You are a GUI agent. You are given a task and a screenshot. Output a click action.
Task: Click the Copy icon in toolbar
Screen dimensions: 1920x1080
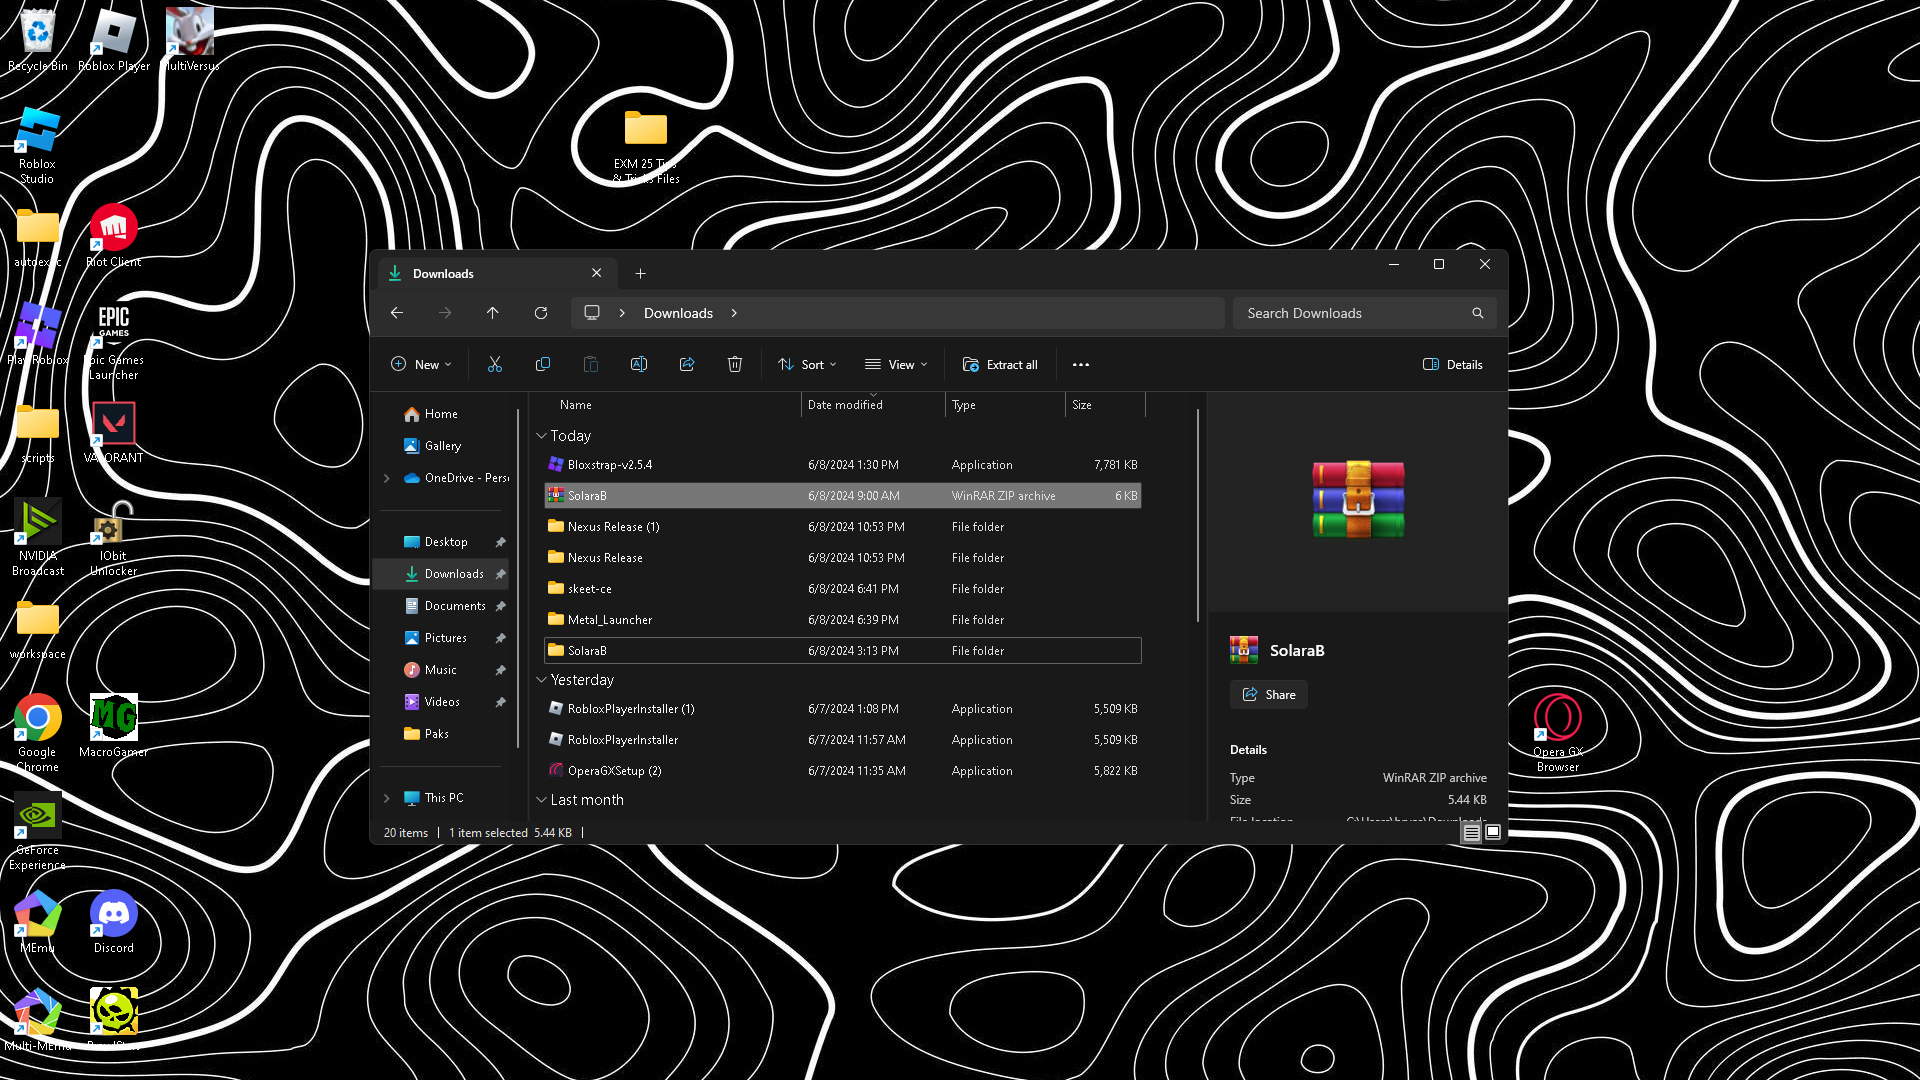[543, 365]
